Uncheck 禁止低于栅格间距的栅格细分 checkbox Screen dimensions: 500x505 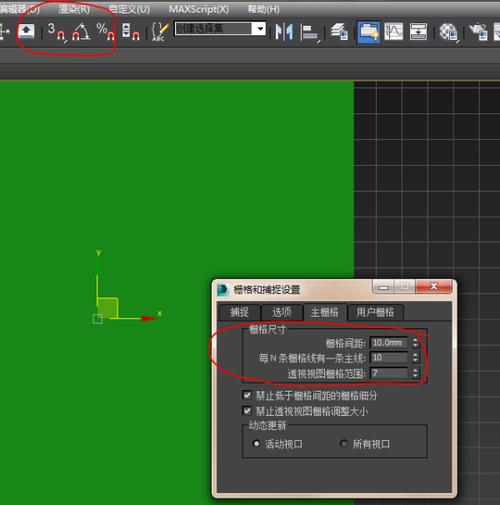(x=247, y=395)
